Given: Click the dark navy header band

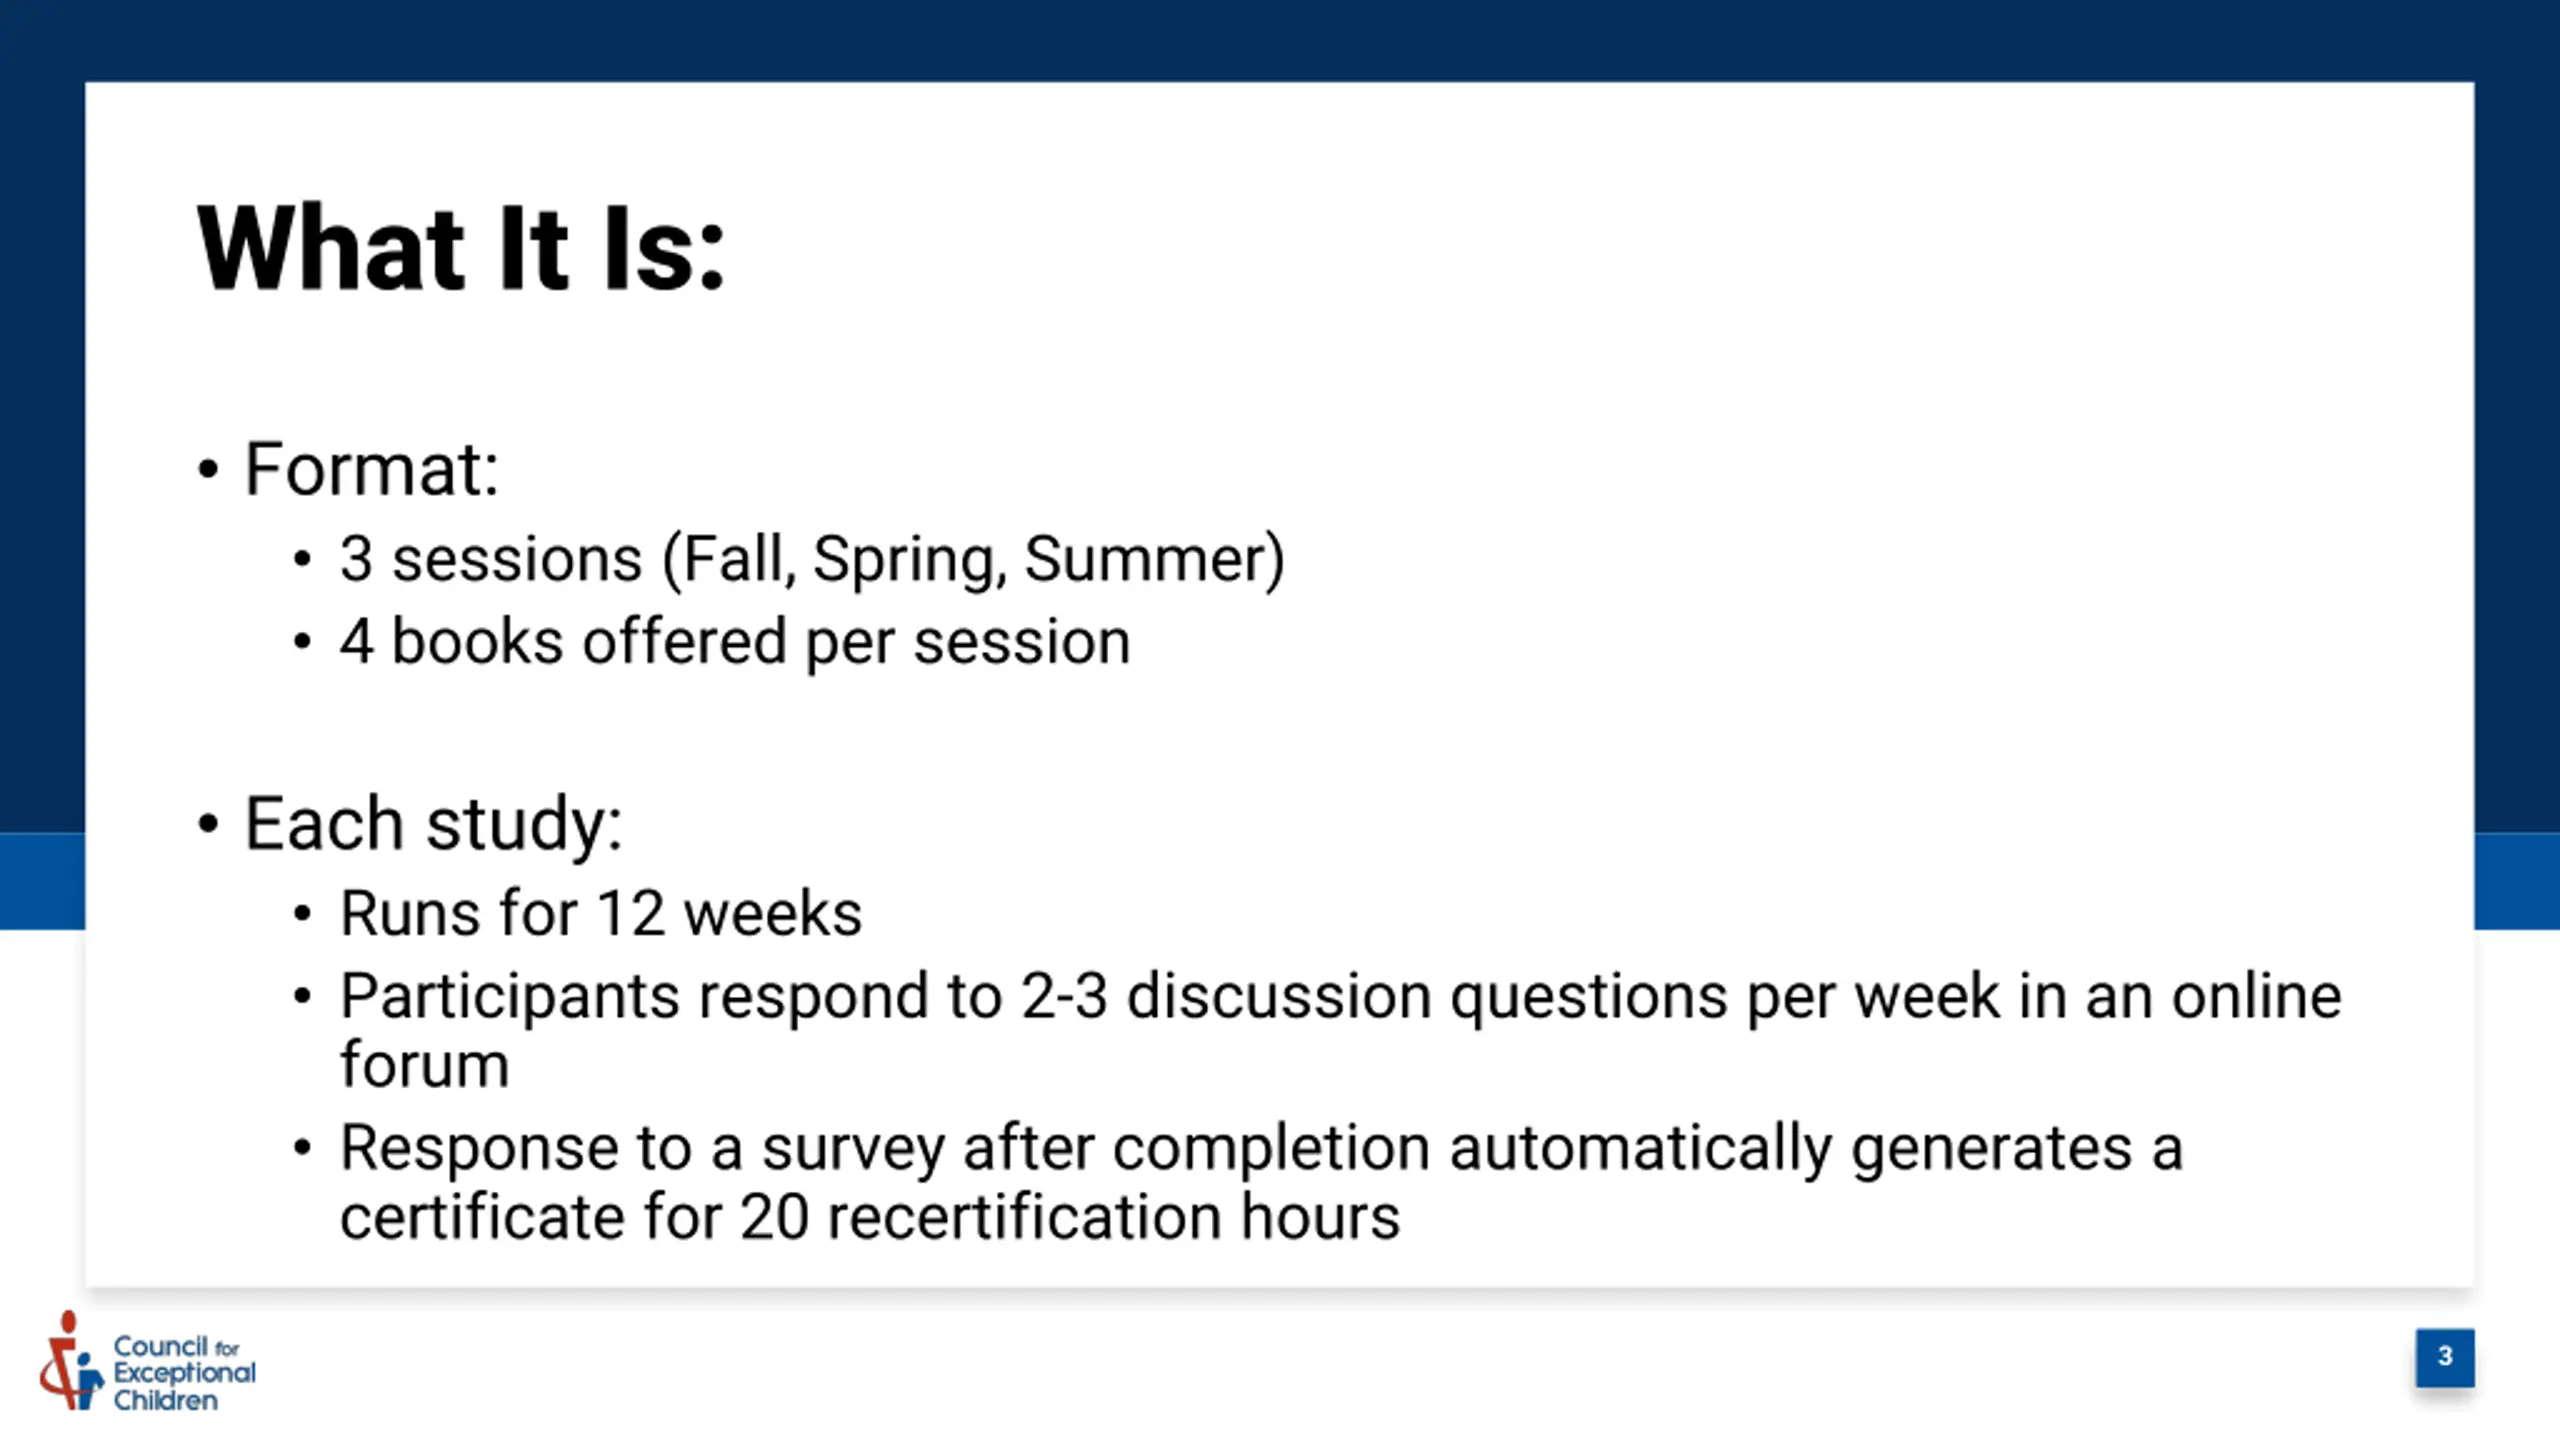Looking at the screenshot, I should (x=1280, y=40).
